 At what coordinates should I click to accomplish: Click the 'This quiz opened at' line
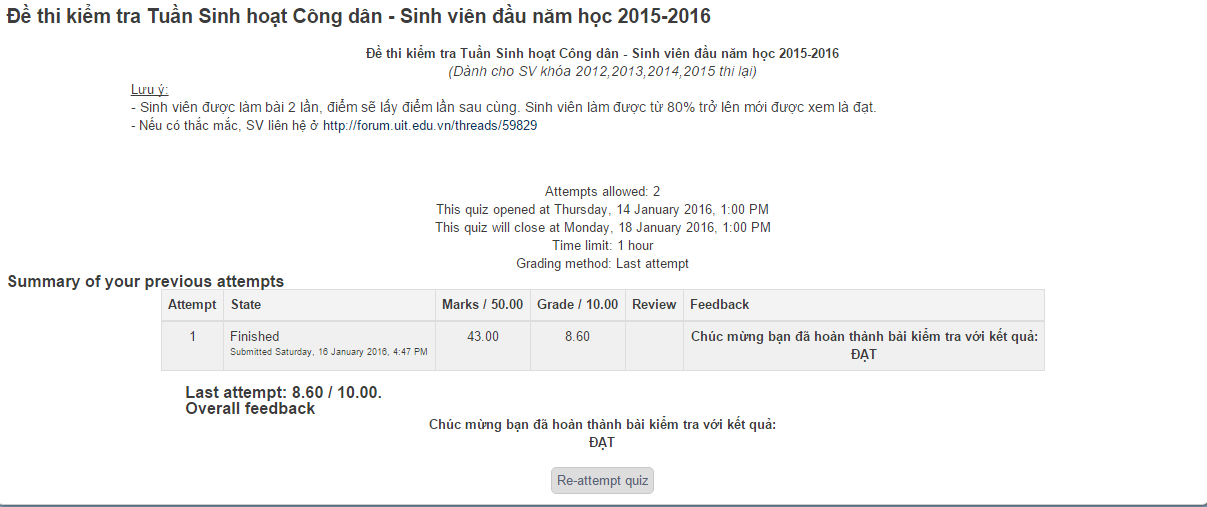[x=602, y=209]
